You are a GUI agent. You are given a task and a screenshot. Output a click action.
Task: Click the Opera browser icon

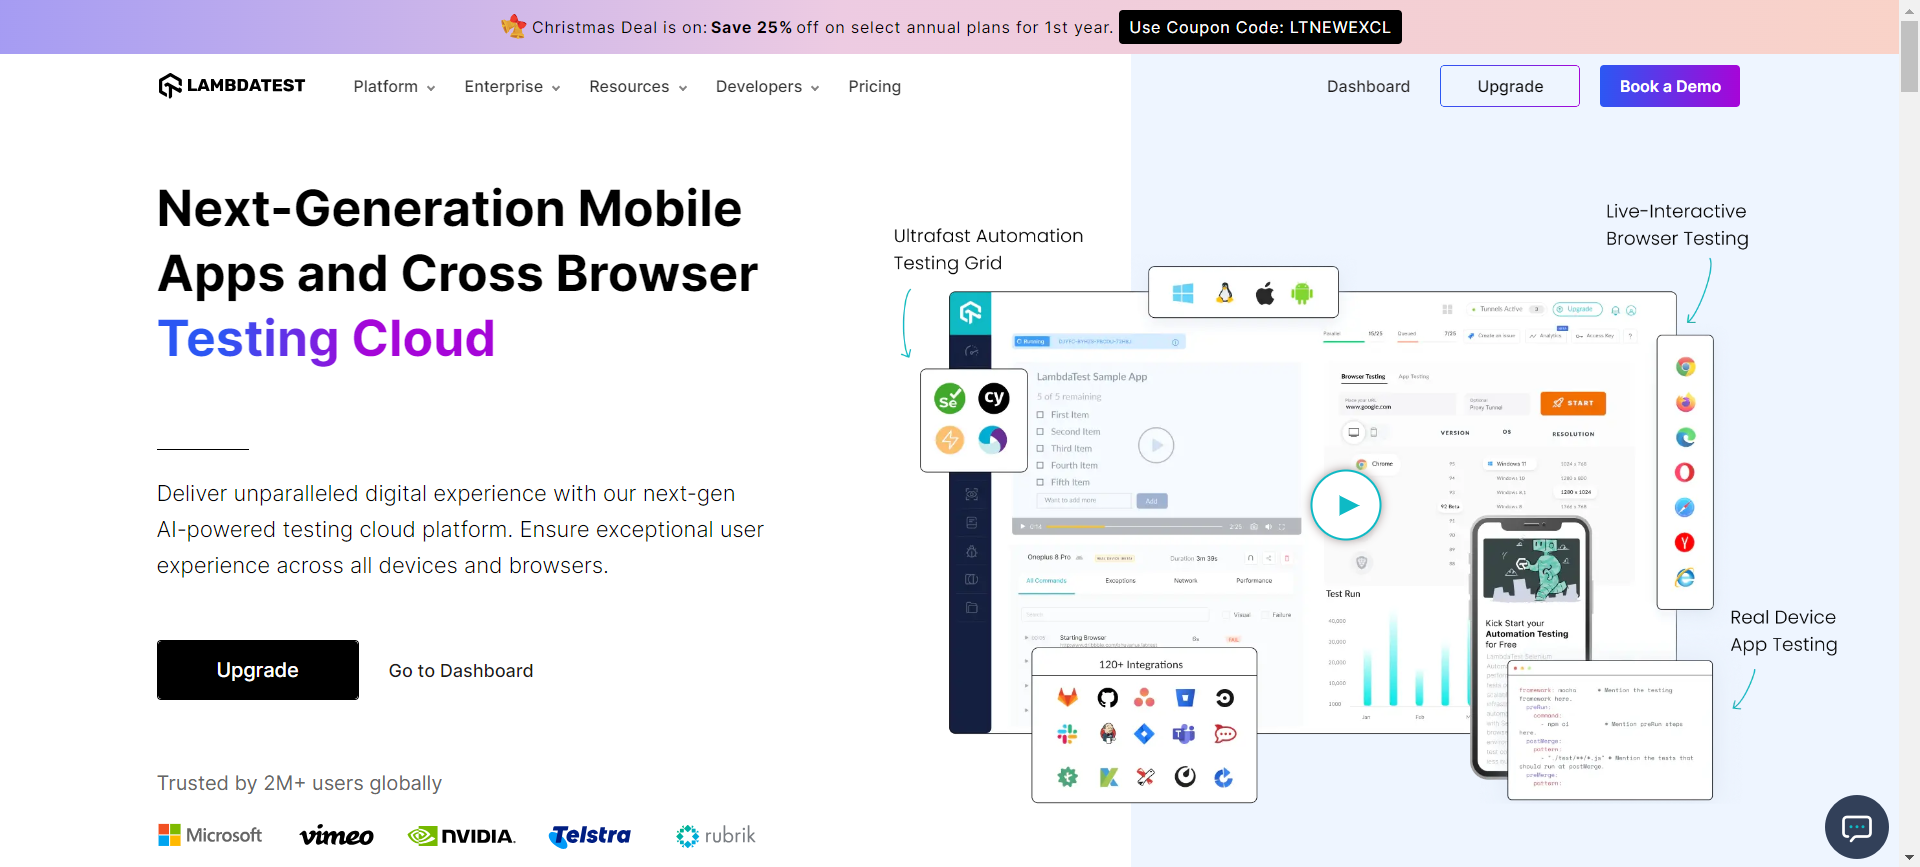[1685, 472]
